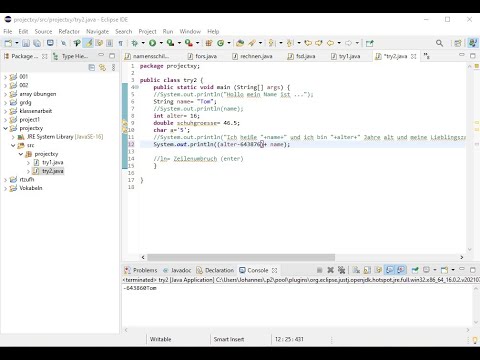The width and height of the screenshot is (480, 360).
Task: Toggle Show Console on Standard Error
Action: click(401, 270)
